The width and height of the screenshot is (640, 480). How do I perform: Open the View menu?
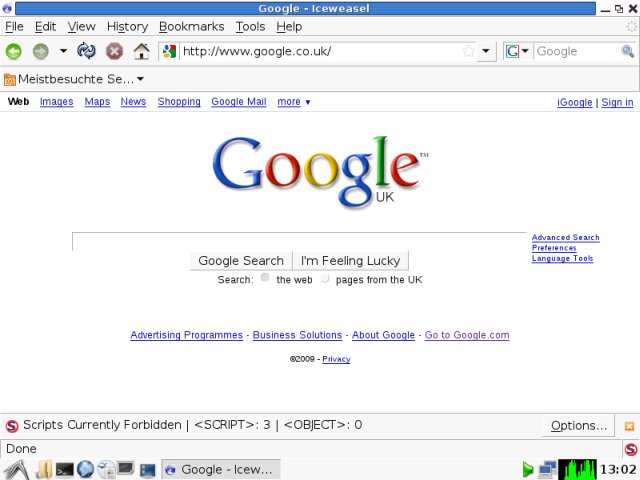tap(81, 27)
